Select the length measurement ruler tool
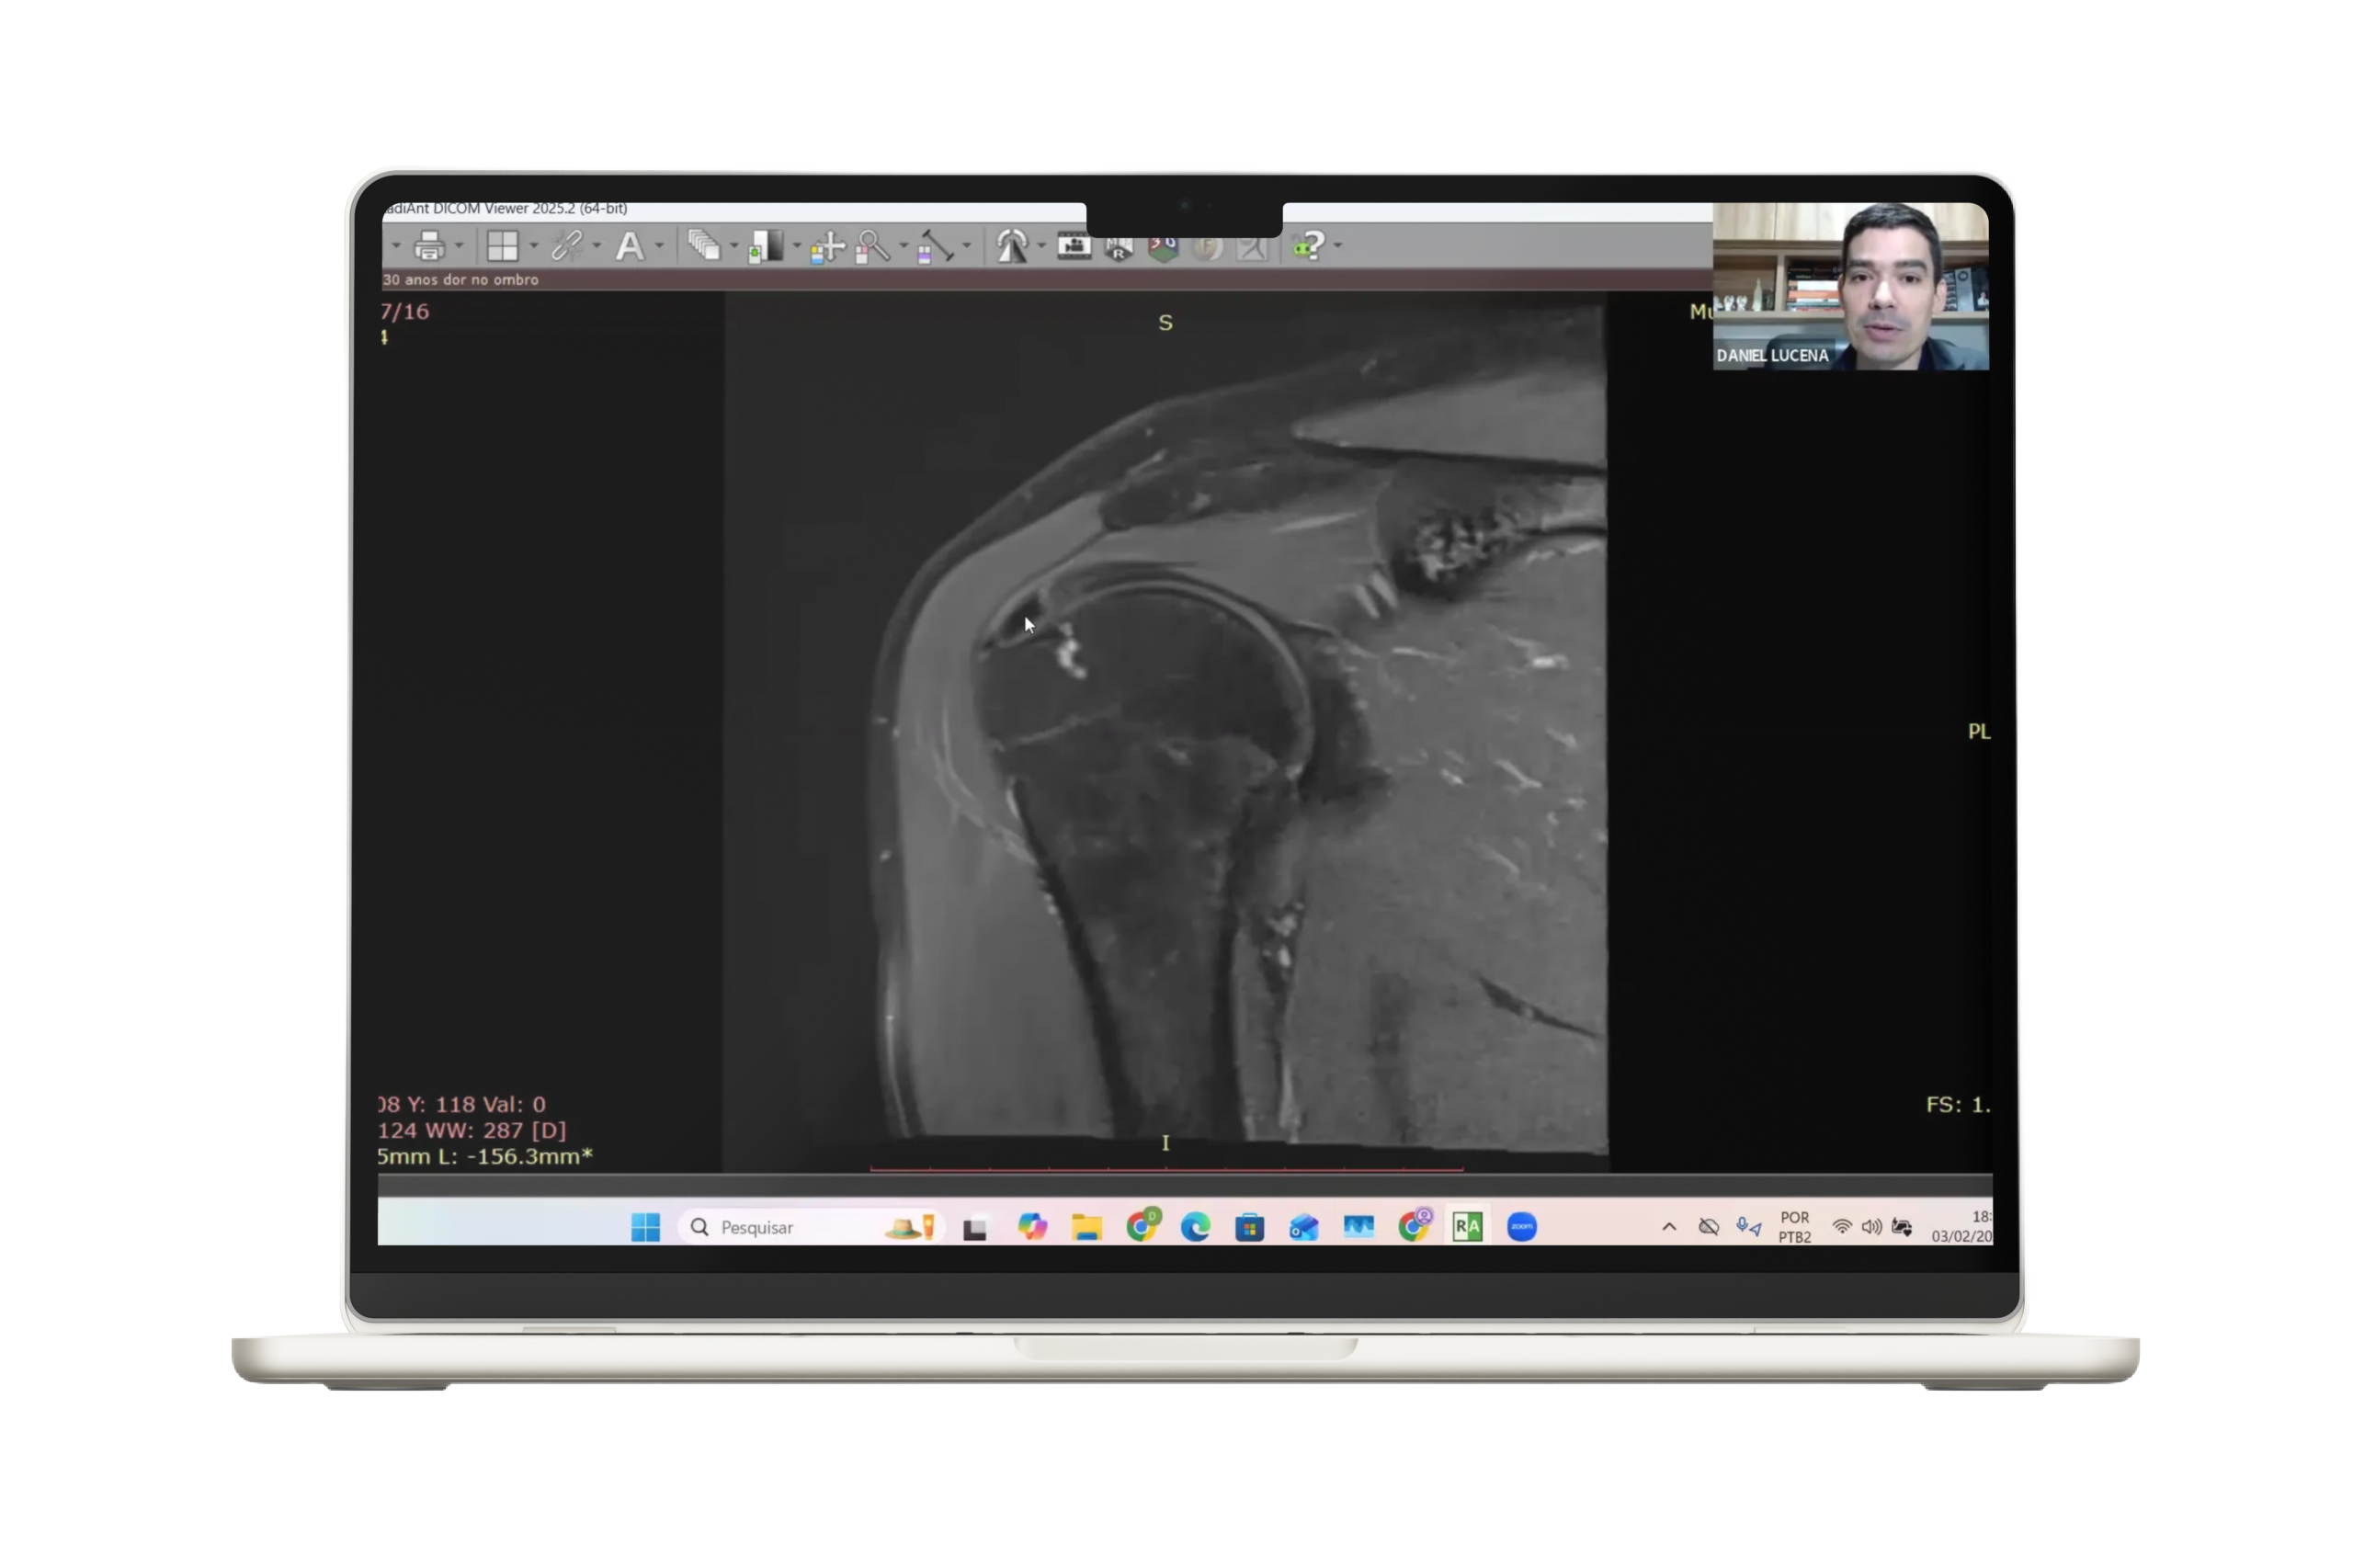Viewport: 2353px width, 1568px height. (x=935, y=246)
